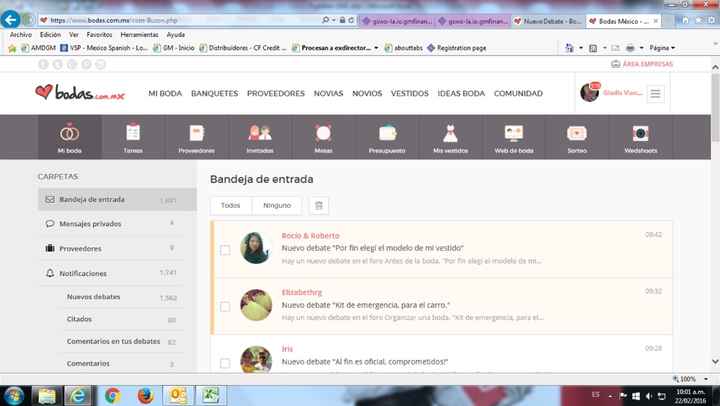This screenshot has width=720, height=406.
Task: Select the checkbox beside Iris's message
Action: [225, 362]
